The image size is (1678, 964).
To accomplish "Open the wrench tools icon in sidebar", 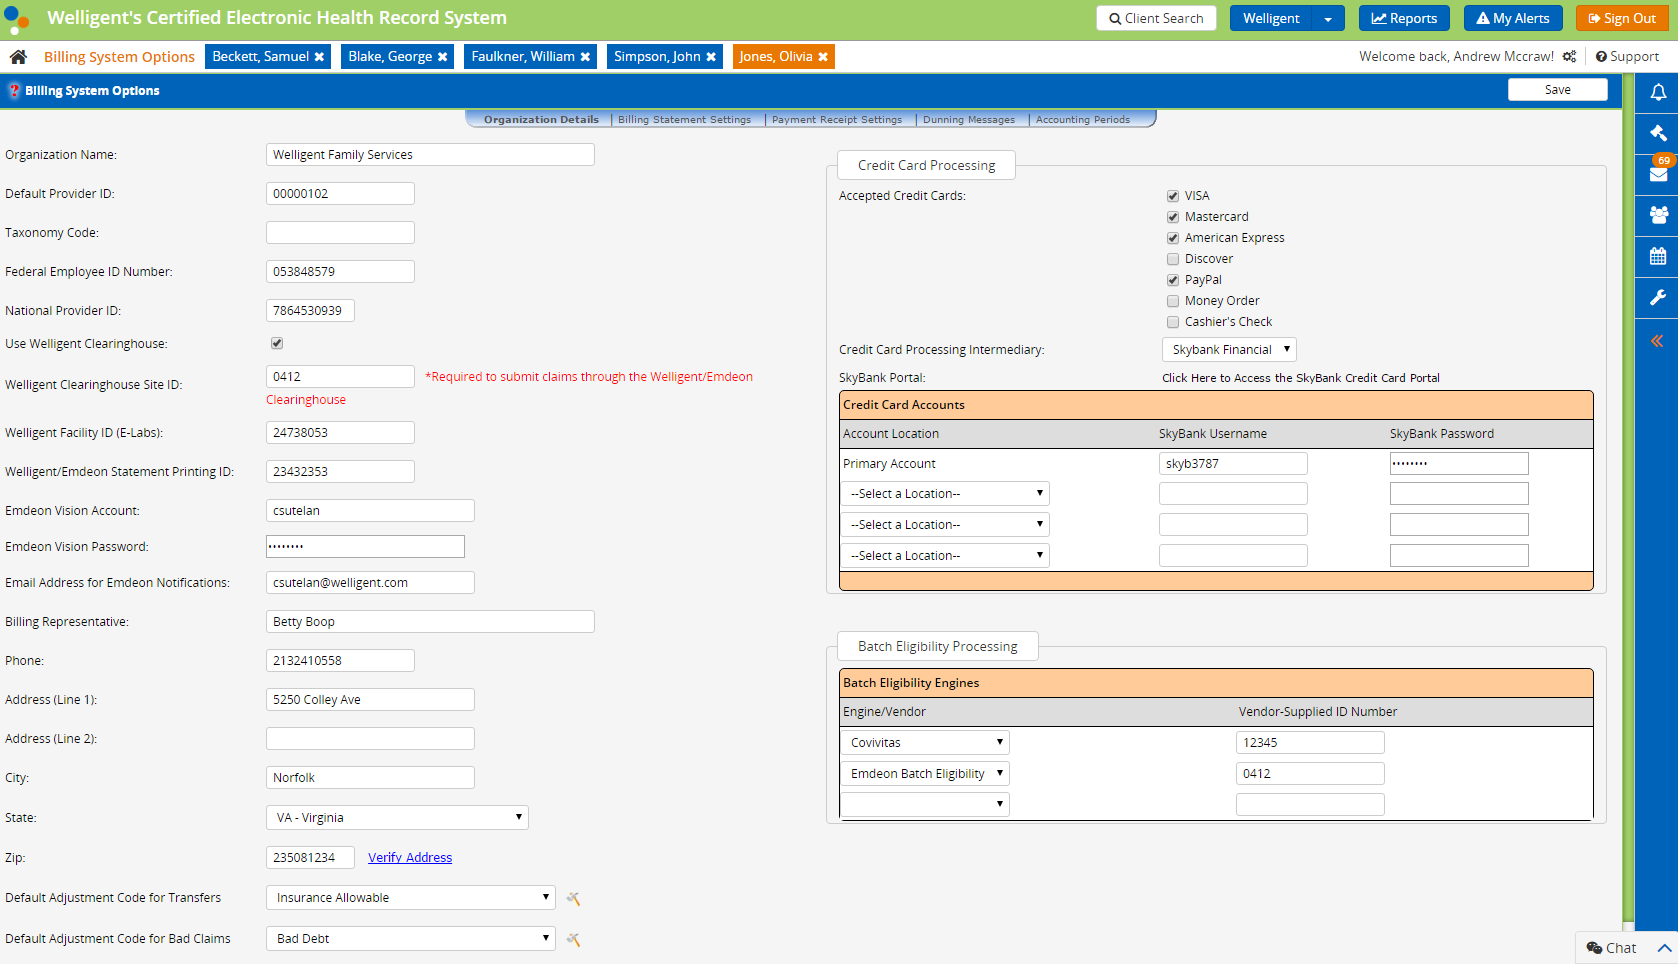I will click(x=1657, y=297).
